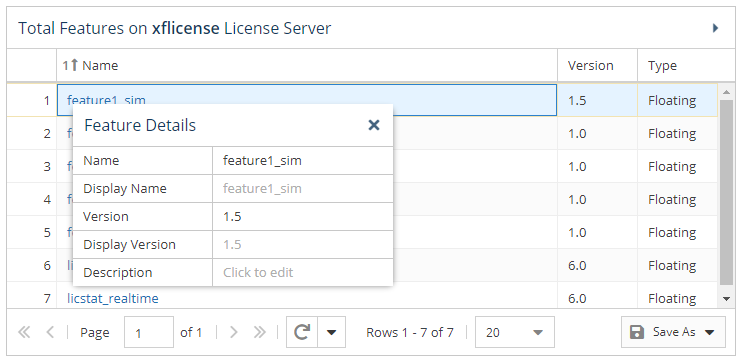
Task: Refresh the features grid
Action: coord(302,332)
